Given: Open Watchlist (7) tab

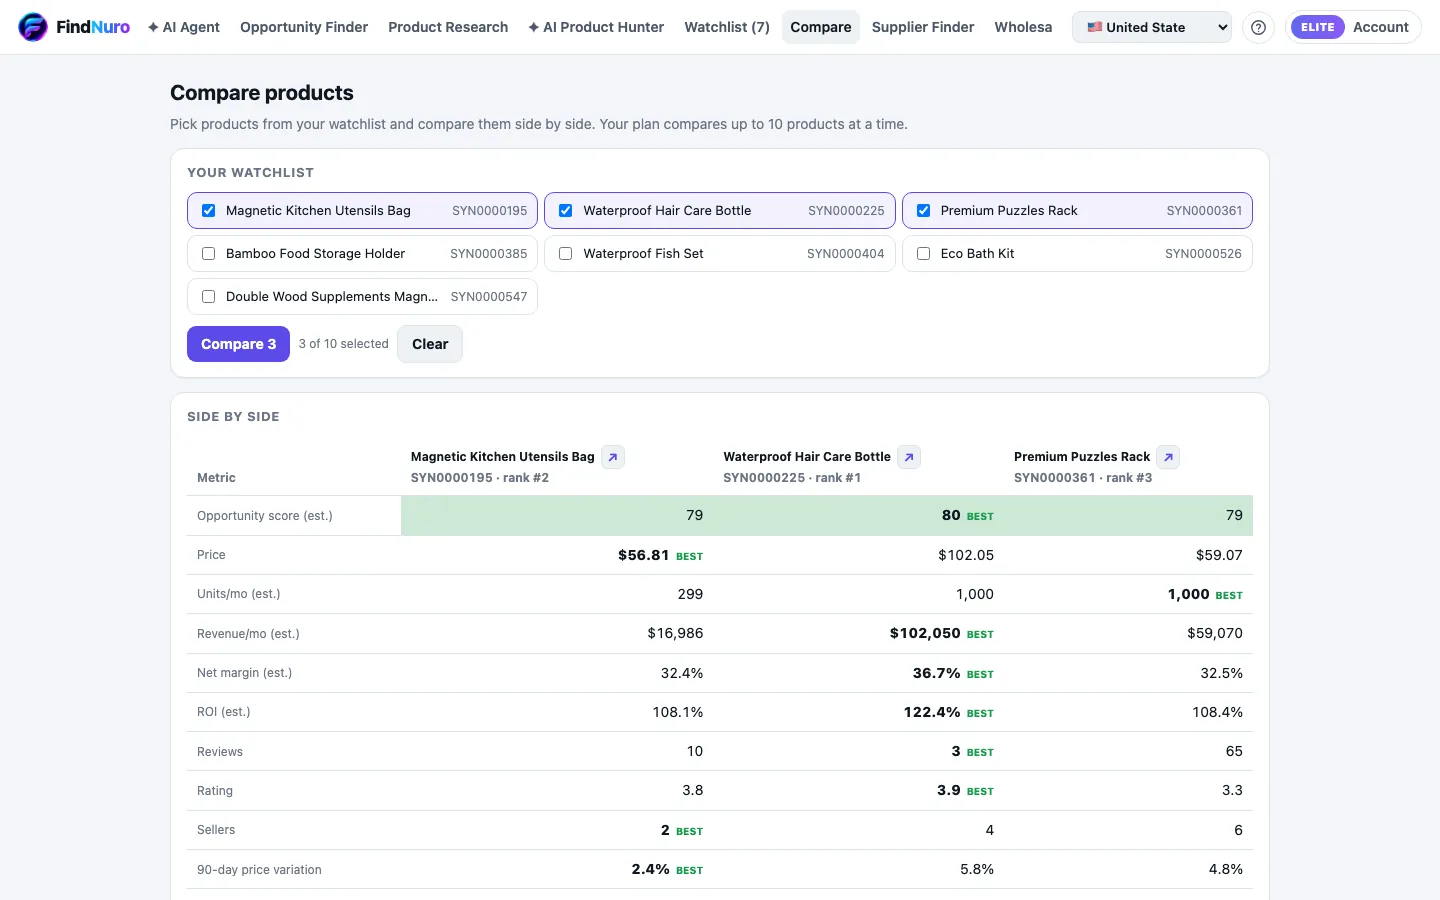Looking at the screenshot, I should [727, 27].
